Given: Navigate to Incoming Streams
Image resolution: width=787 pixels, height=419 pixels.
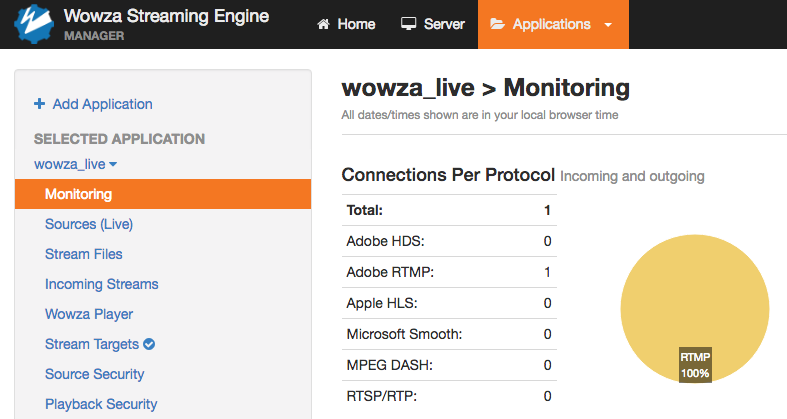Looking at the screenshot, I should 101,284.
